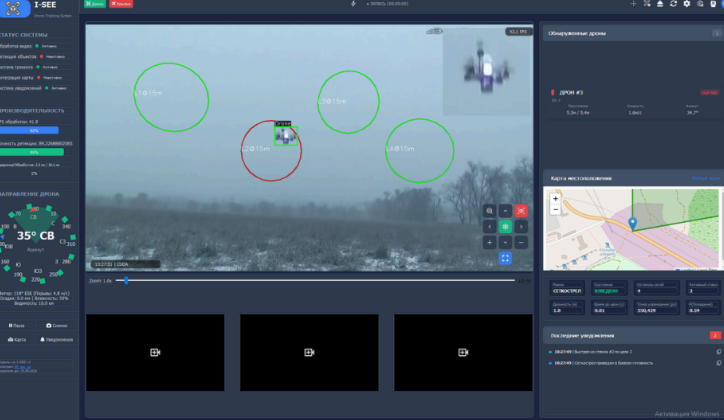Open the Notifications button in left sidebar
This screenshot has width=724, height=420.
click(57, 340)
